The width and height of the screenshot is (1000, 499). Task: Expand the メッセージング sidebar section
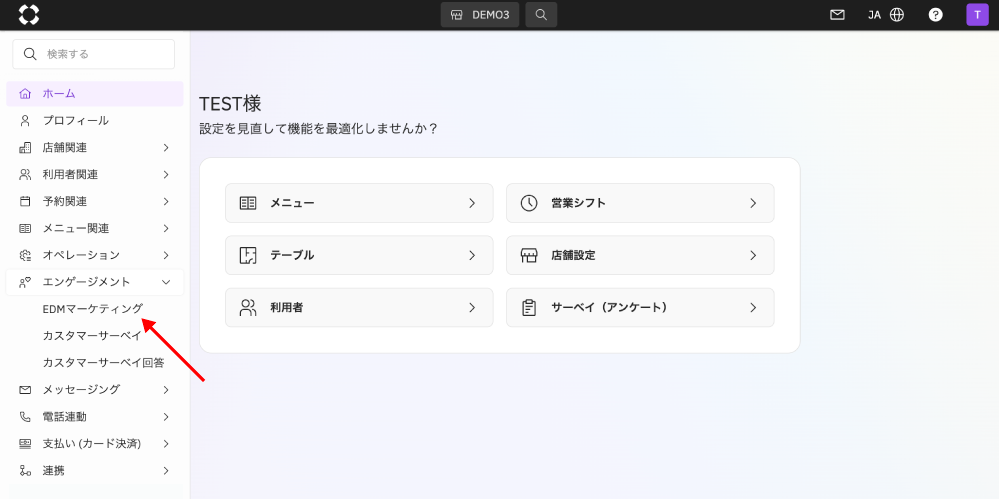click(95, 389)
